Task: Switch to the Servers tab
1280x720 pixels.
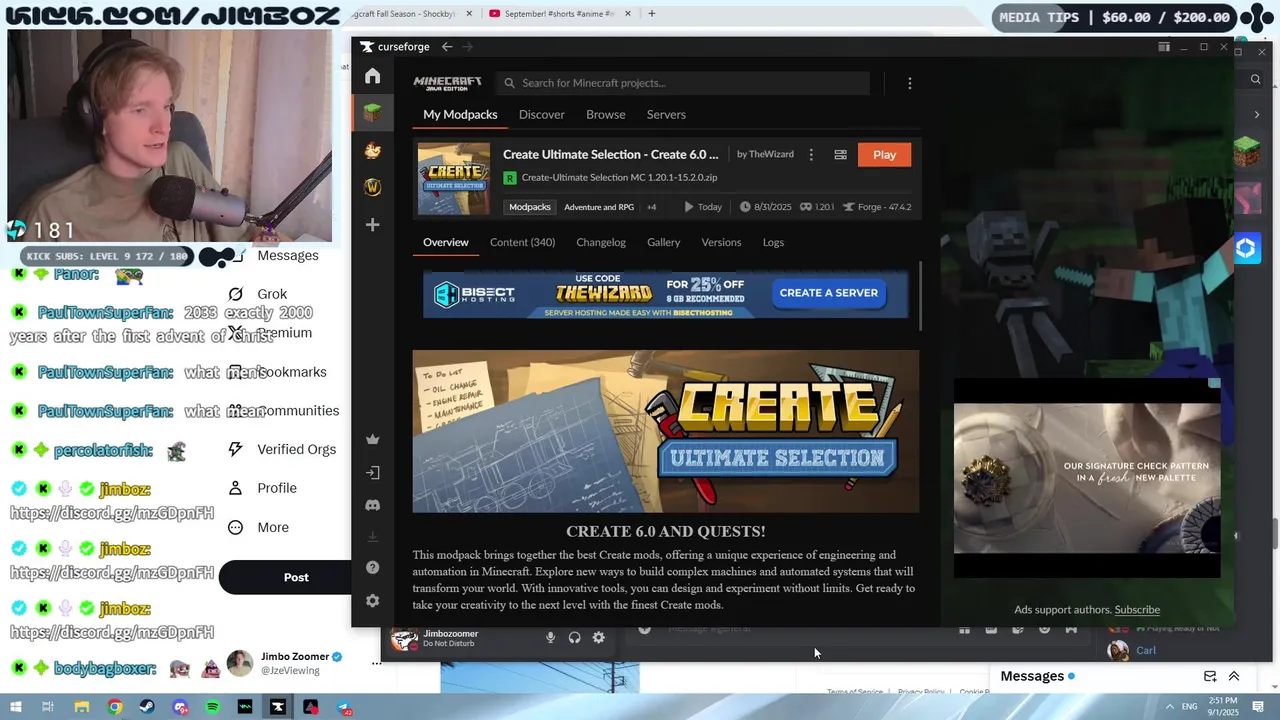Action: [x=666, y=114]
